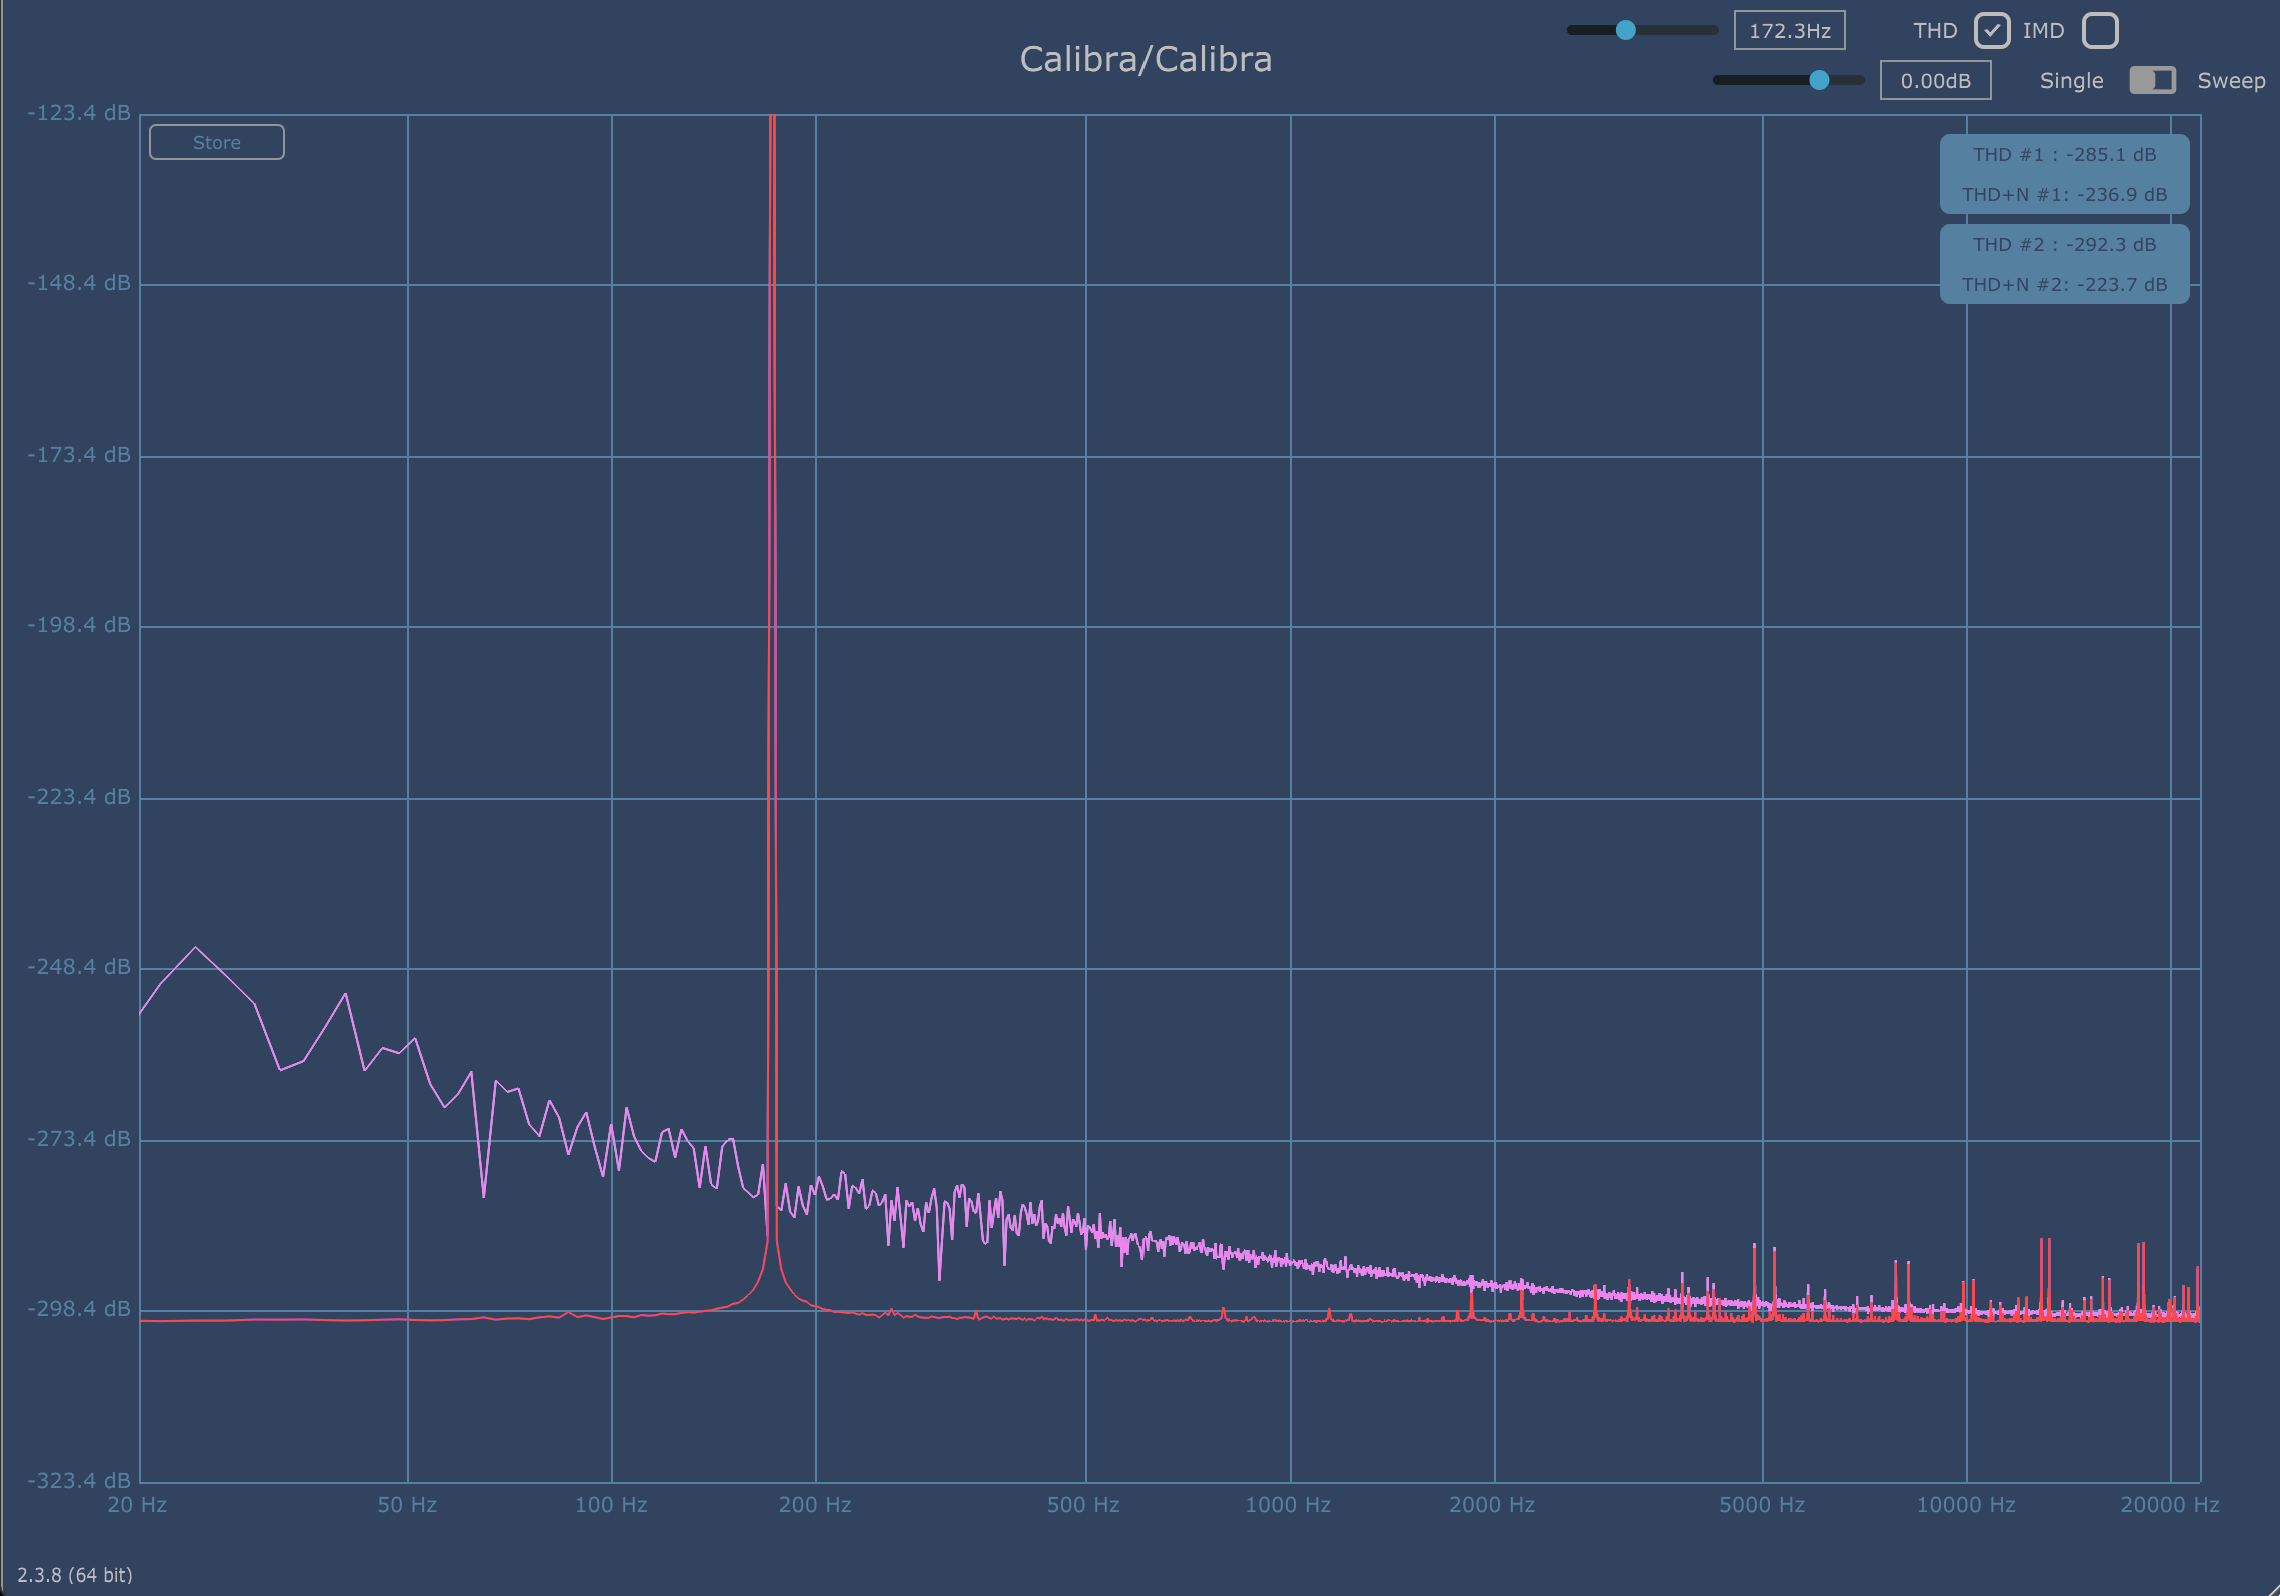Edit the 172.3Hz frequency field
Viewport: 2280px width, 1596px height.
[1790, 31]
